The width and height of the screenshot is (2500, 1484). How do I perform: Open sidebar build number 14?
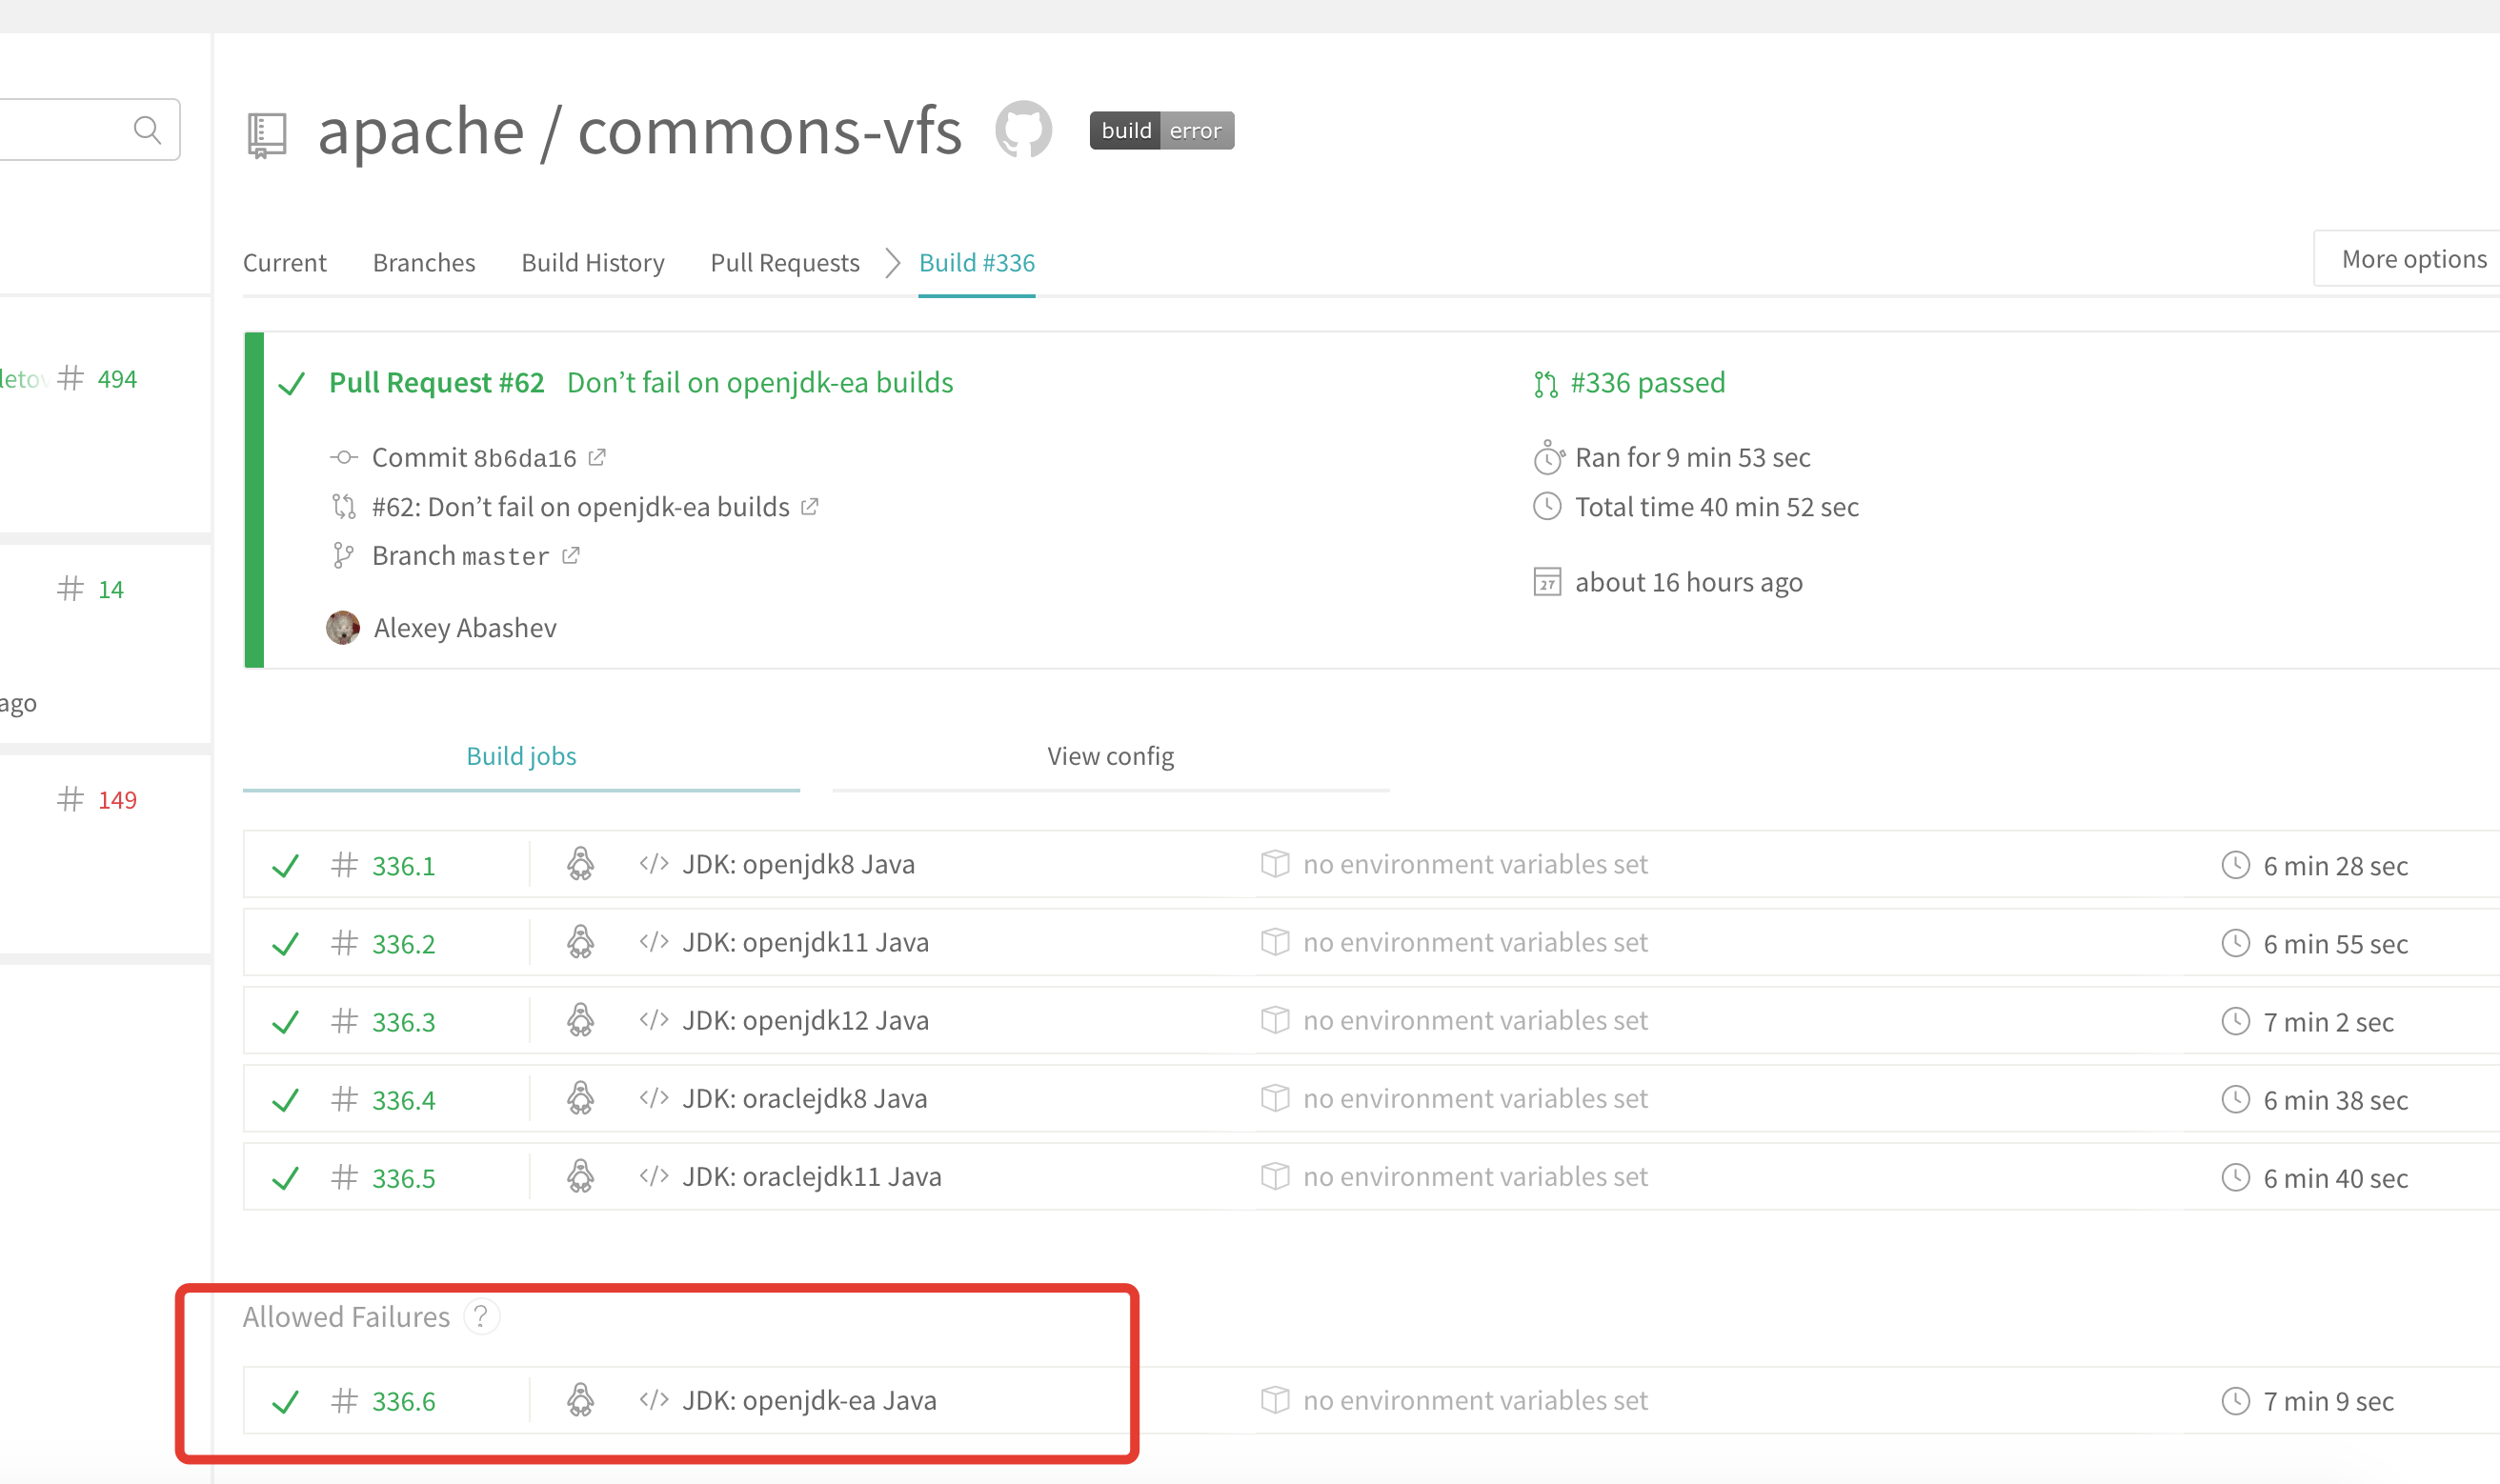110,589
